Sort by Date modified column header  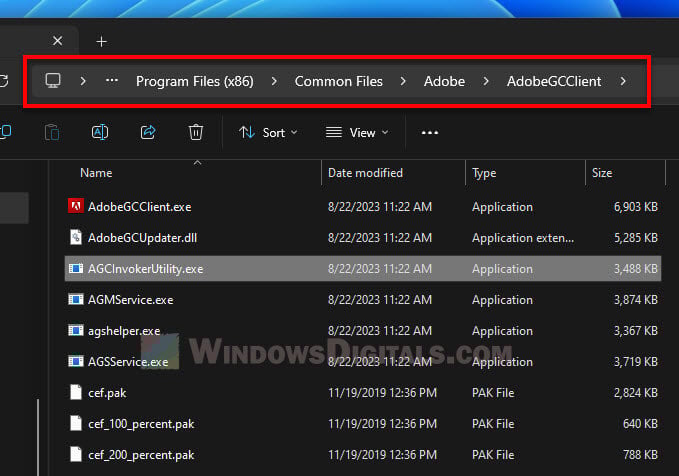pyautogui.click(x=365, y=173)
